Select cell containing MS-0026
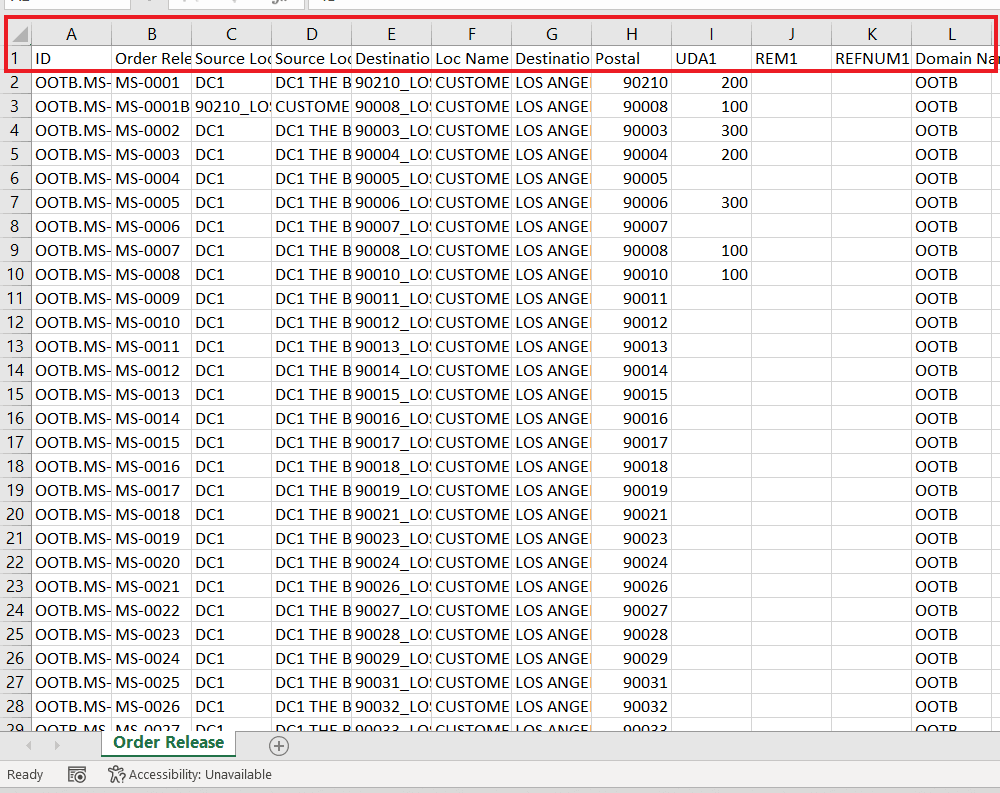This screenshot has width=1000, height=793. [x=152, y=706]
